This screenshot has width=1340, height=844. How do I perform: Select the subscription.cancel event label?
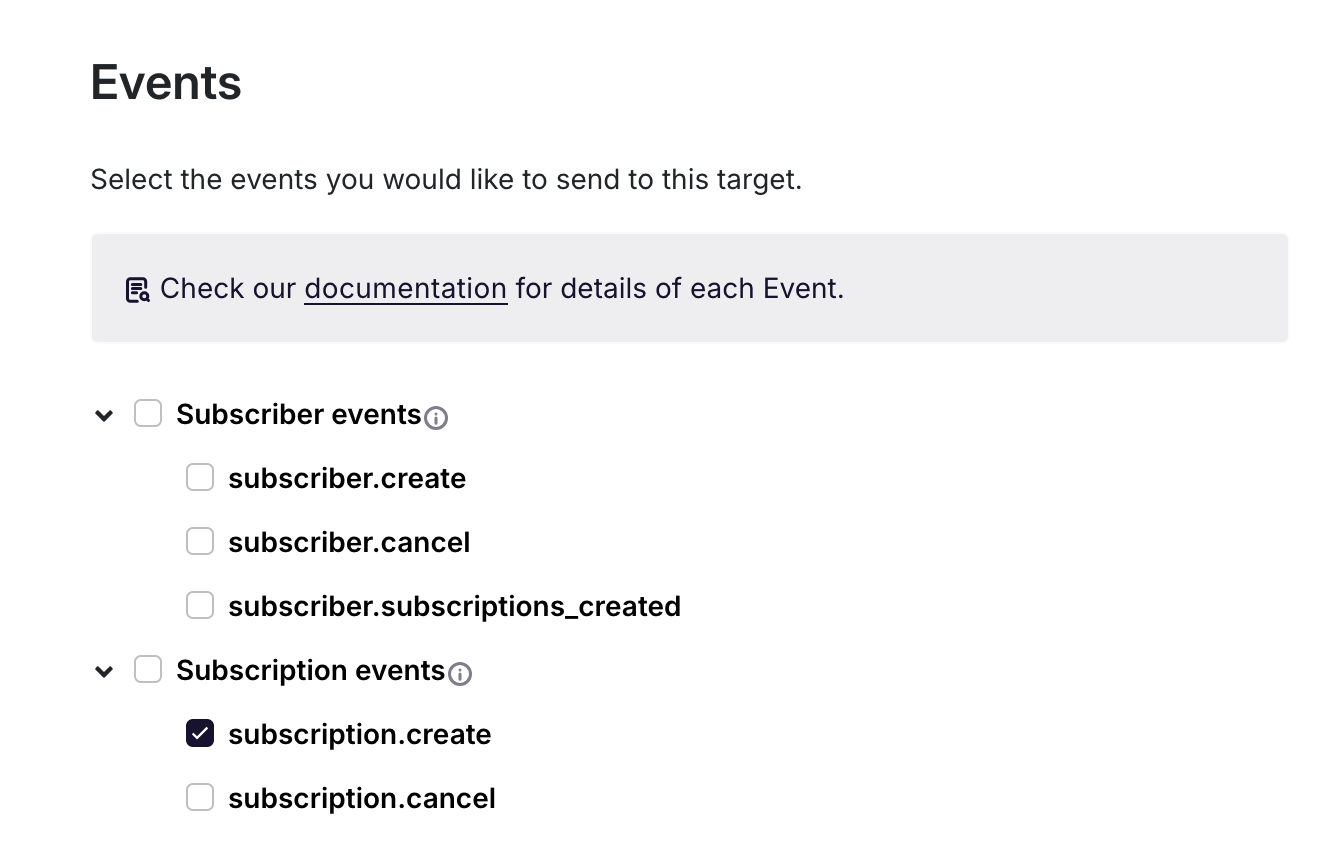pos(361,797)
